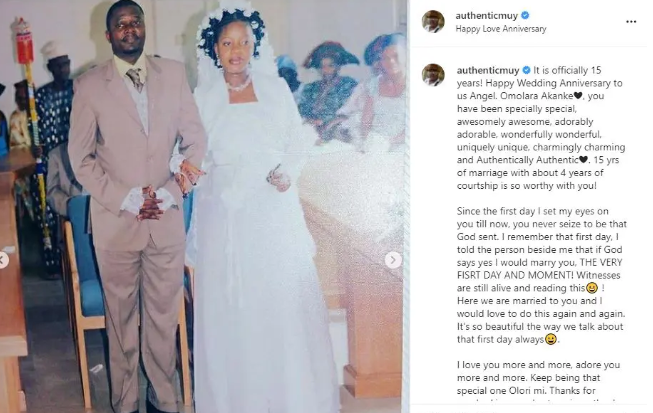Open authenticmuy username link in header
Image resolution: width=653 pixels, height=413 pixels.
click(486, 16)
